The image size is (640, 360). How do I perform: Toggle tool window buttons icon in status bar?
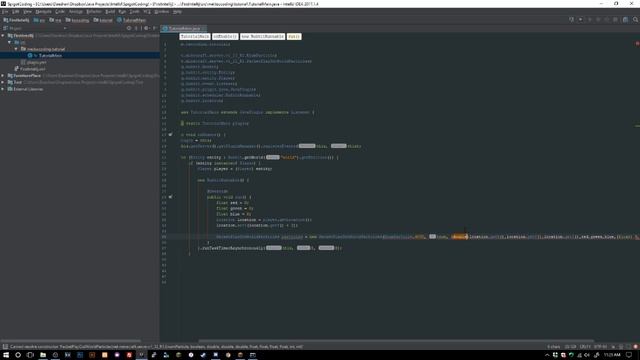[x=5, y=347]
